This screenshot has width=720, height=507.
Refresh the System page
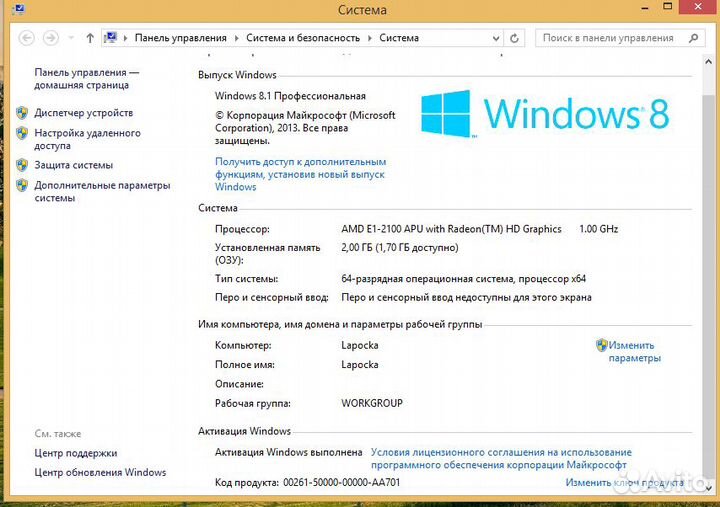(514, 38)
